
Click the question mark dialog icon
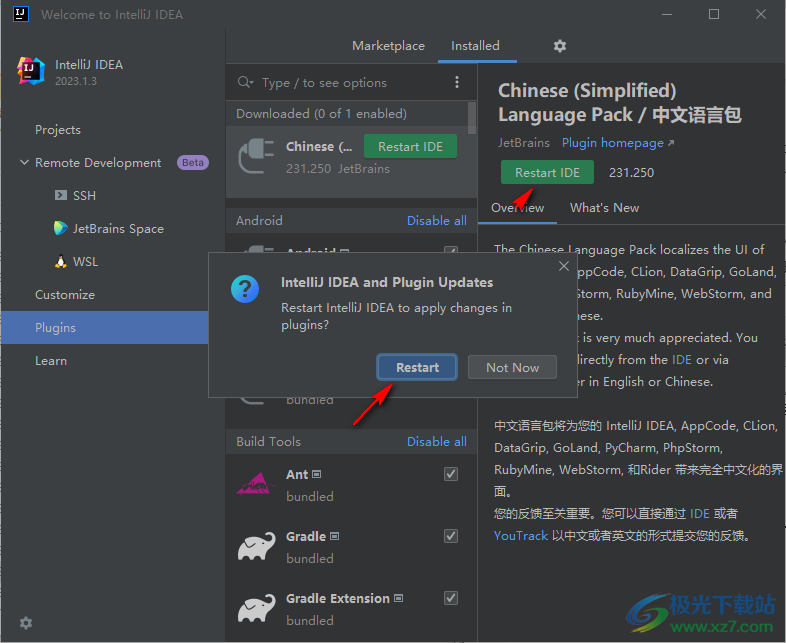coord(245,289)
